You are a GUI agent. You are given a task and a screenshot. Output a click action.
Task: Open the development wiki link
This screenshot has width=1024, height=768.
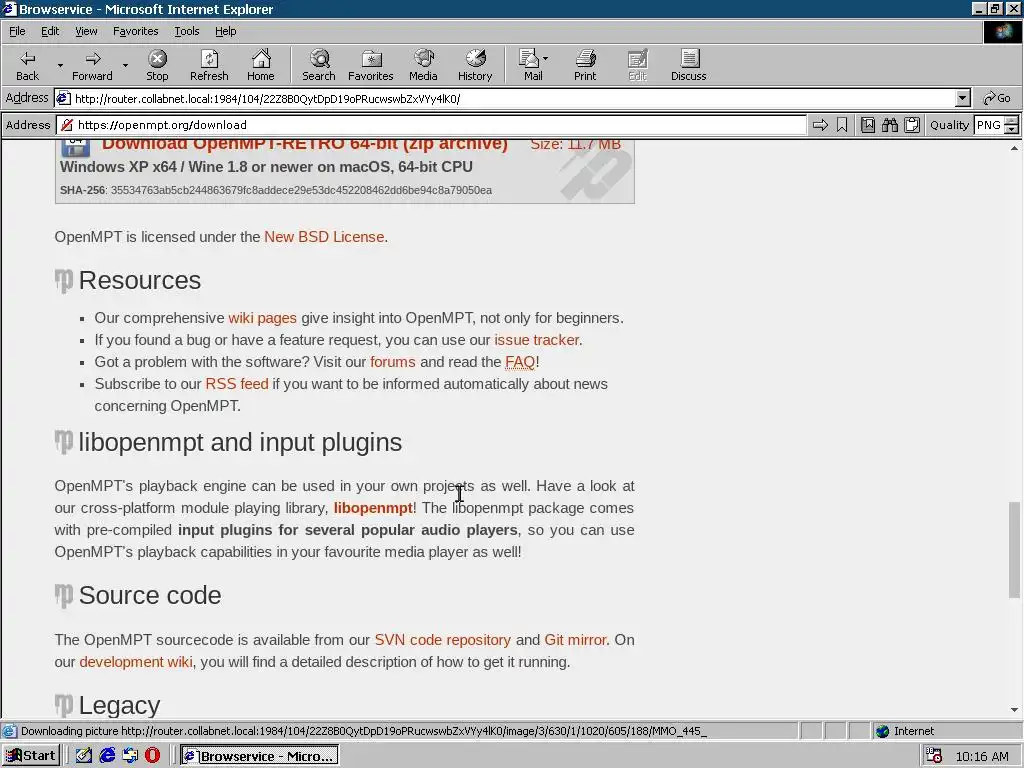tap(136, 662)
